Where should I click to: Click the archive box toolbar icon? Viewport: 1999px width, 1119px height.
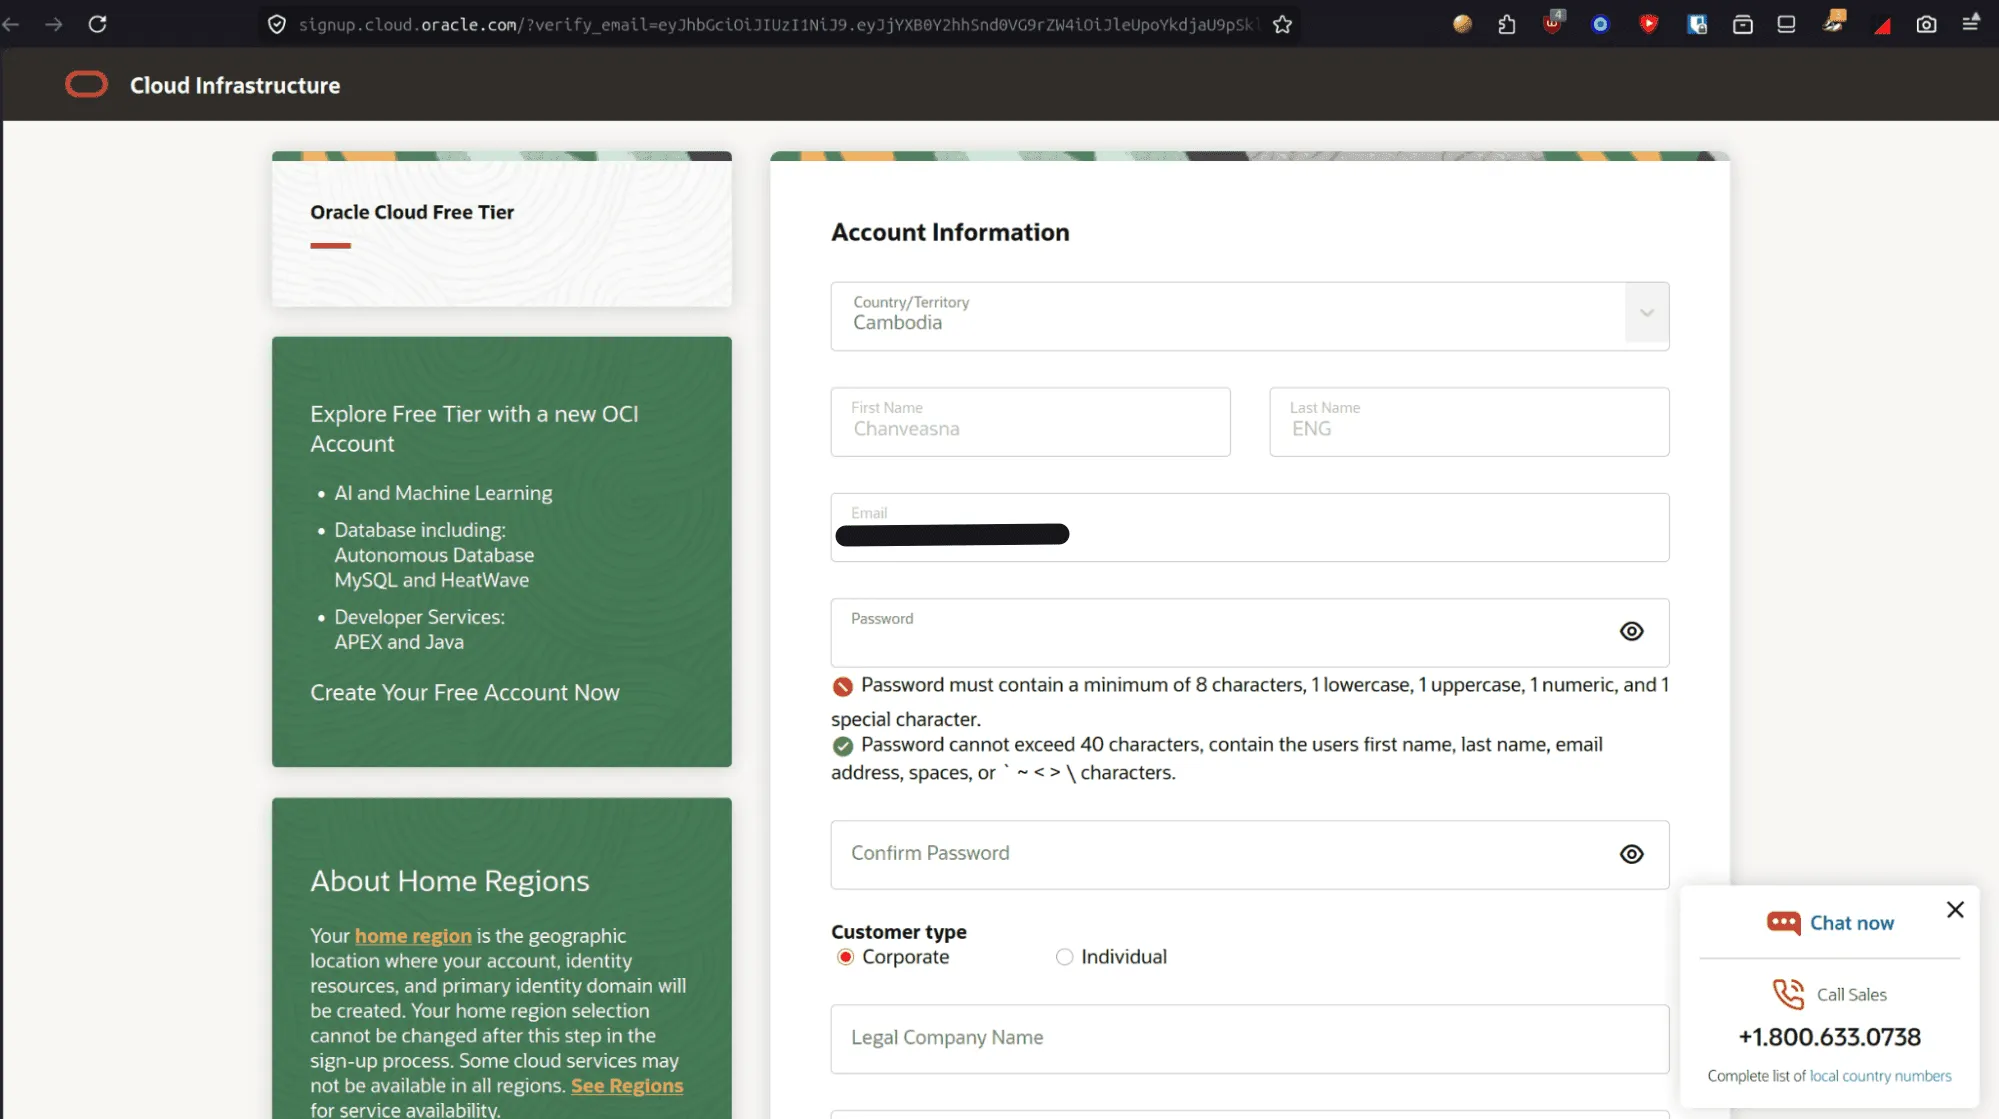pos(1742,24)
